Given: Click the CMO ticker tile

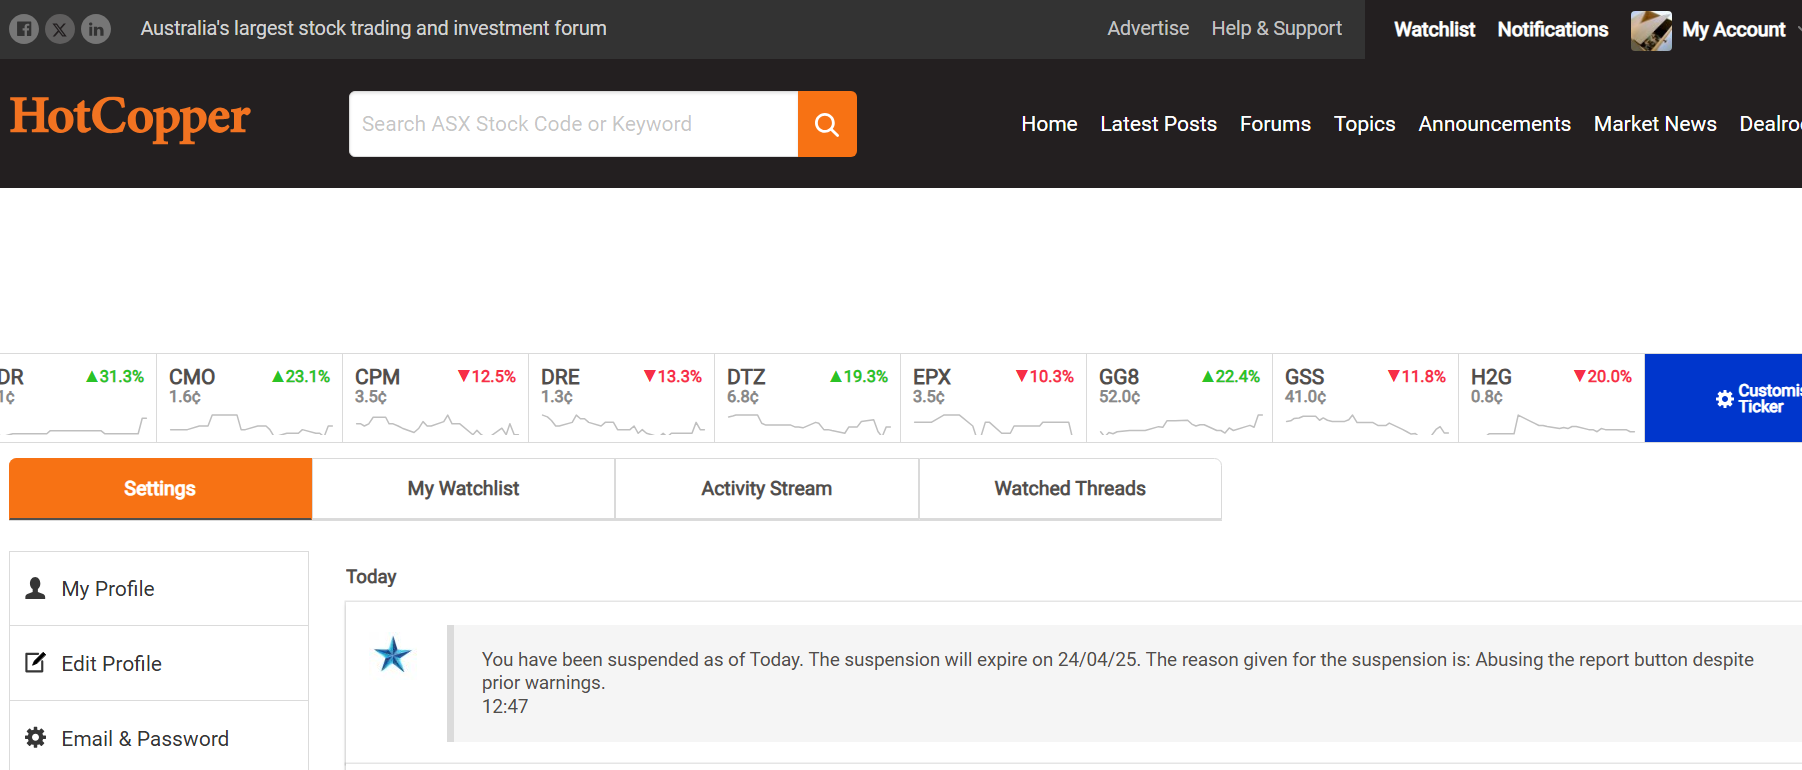Looking at the screenshot, I should pyautogui.click(x=249, y=398).
